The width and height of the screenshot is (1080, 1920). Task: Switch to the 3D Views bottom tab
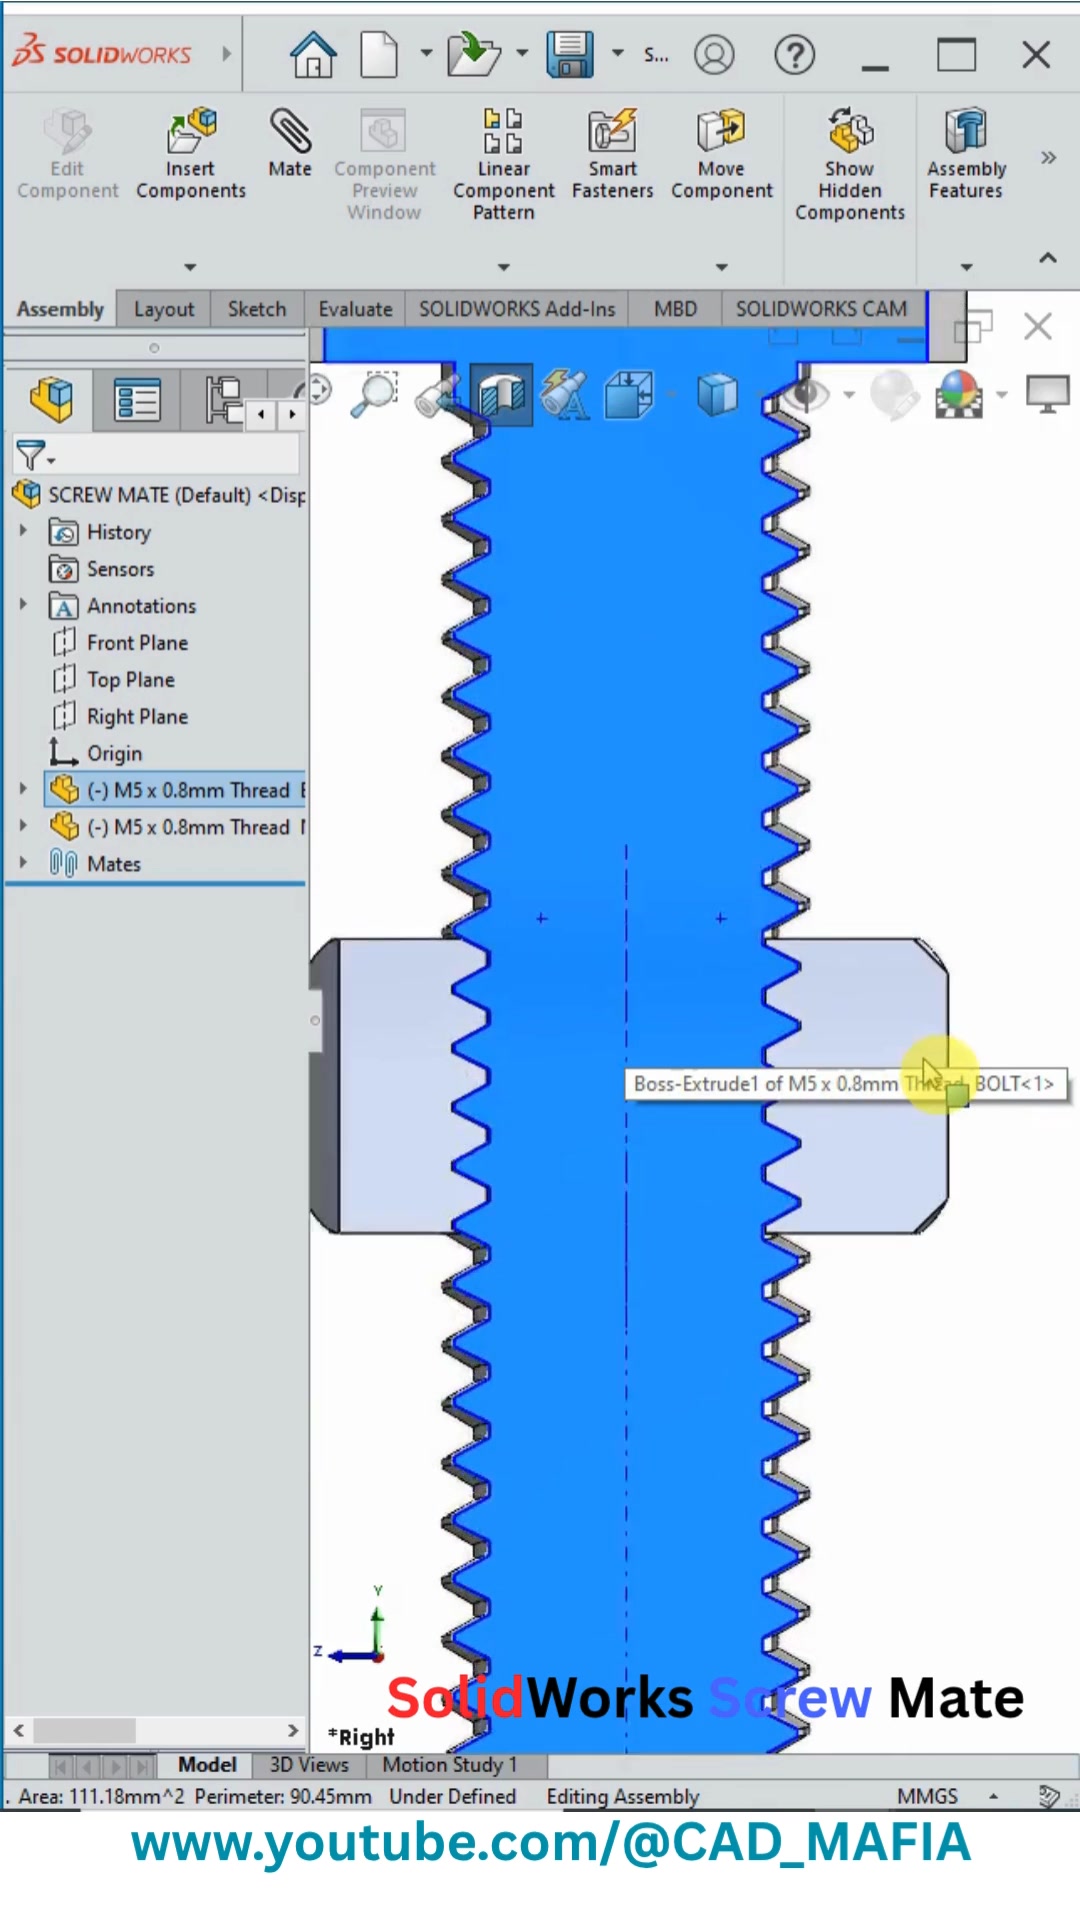click(309, 1765)
